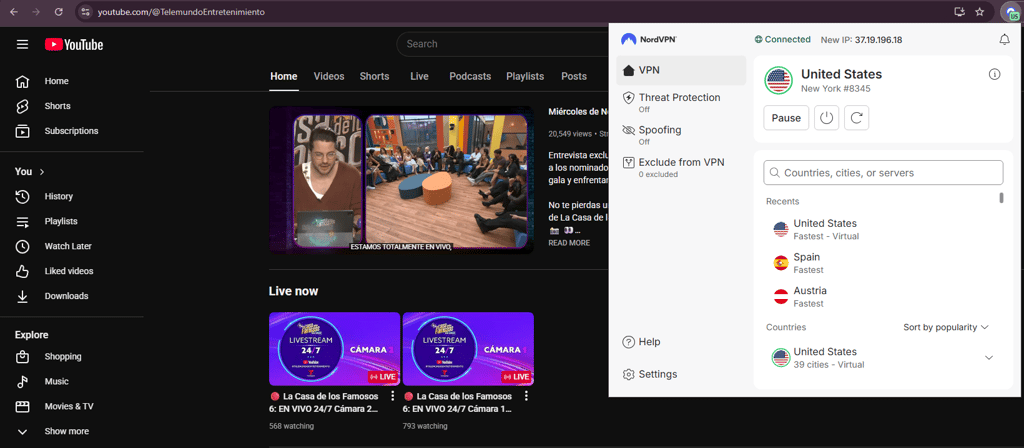Open the YouTube hamburger guide menu
The height and width of the screenshot is (448, 1024).
pos(23,44)
